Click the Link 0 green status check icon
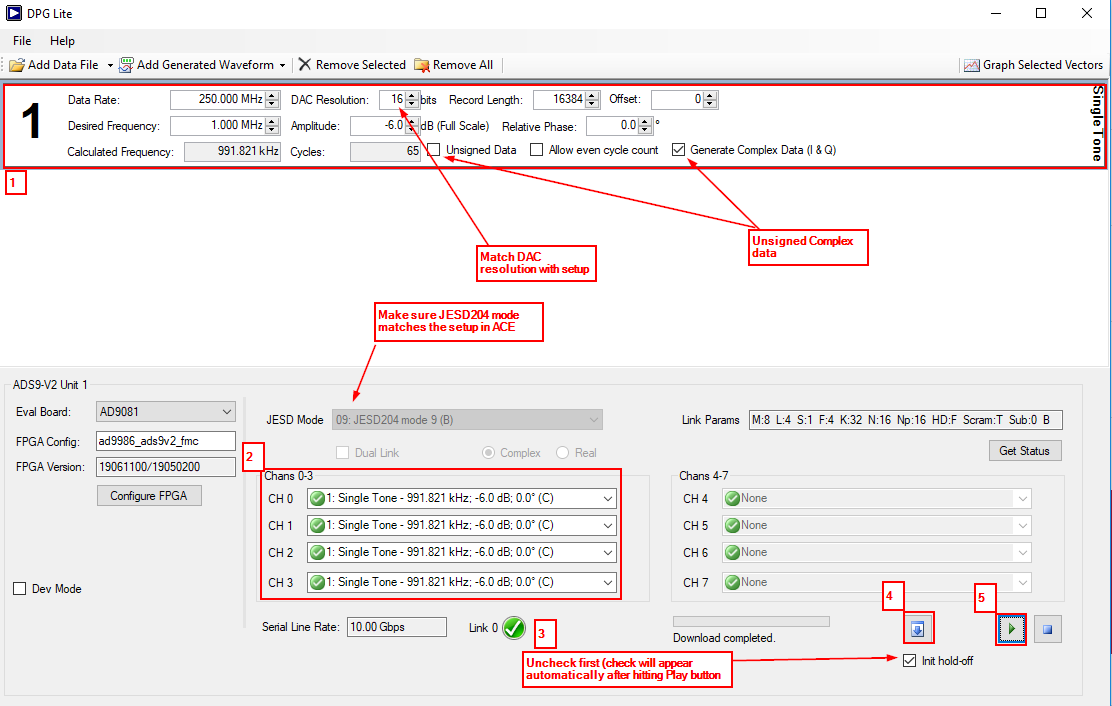 513,627
